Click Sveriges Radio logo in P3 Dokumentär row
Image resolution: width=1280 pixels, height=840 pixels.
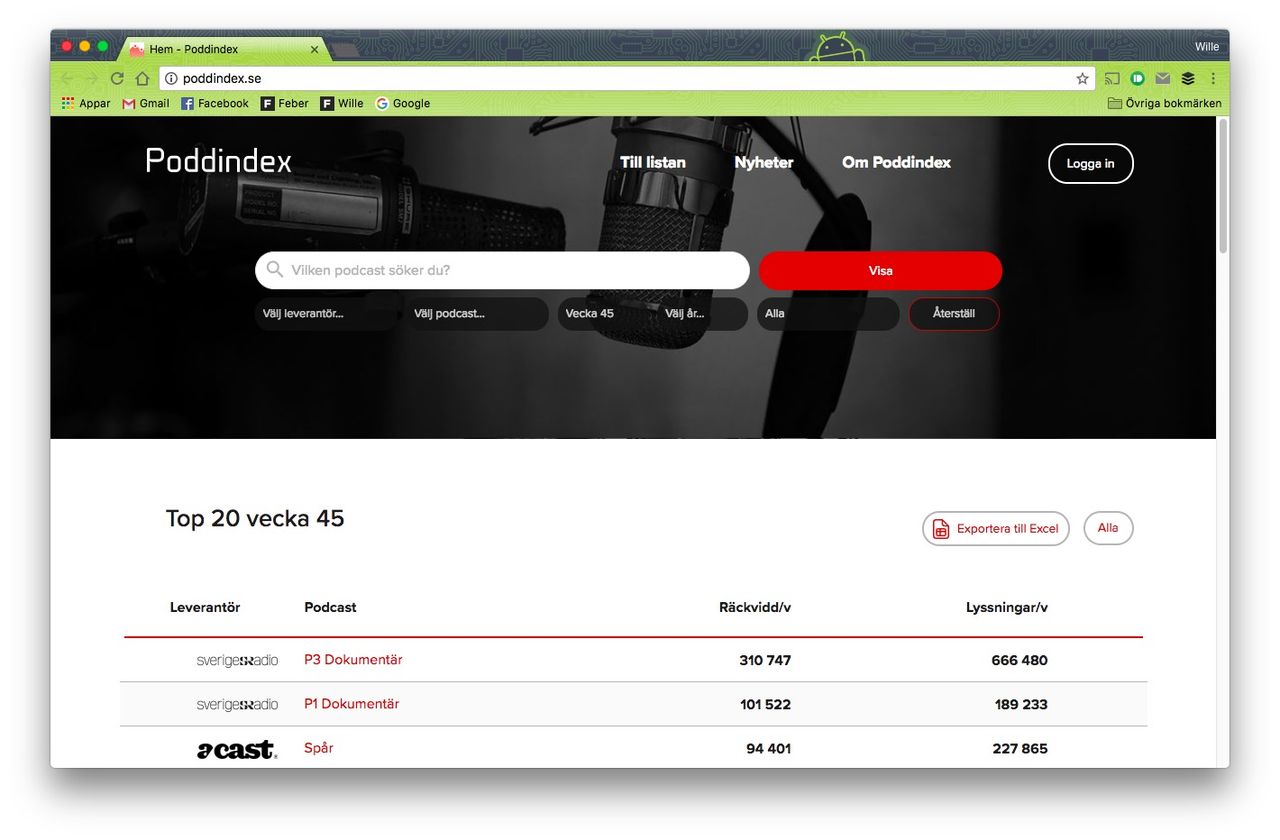tap(237, 661)
